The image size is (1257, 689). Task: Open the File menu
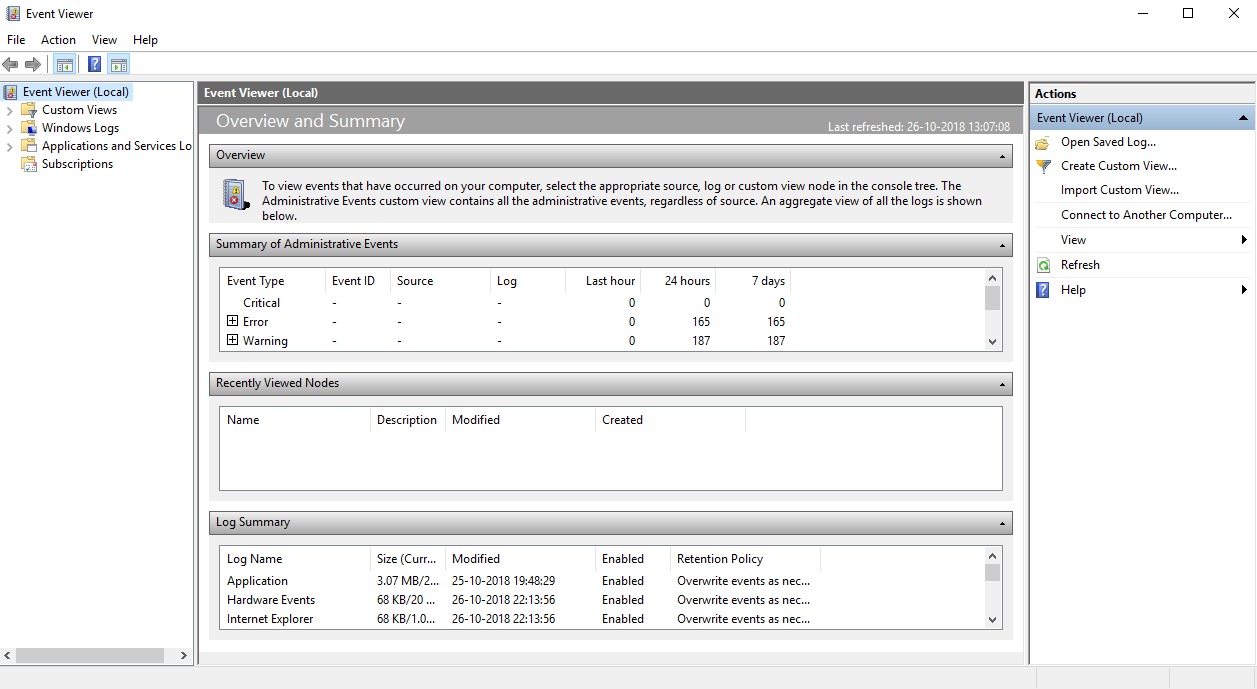click(x=16, y=40)
